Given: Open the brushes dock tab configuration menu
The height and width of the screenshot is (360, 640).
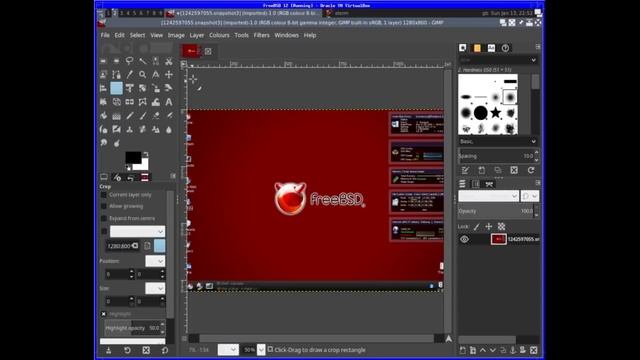Looking at the screenshot, I should tap(538, 47).
